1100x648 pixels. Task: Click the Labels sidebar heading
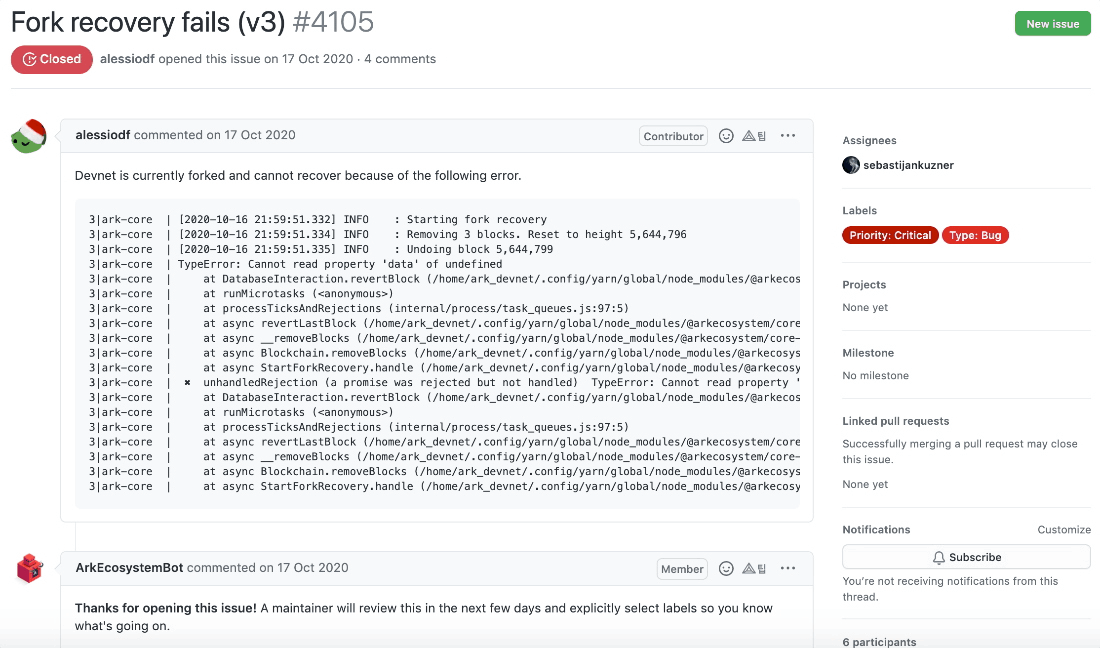tap(859, 210)
